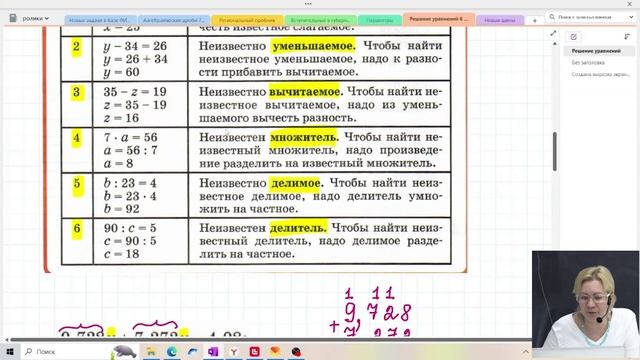This screenshot has height=360, width=640.
Task: Open the green section tab
Action: pyautogui.click(x=321, y=20)
